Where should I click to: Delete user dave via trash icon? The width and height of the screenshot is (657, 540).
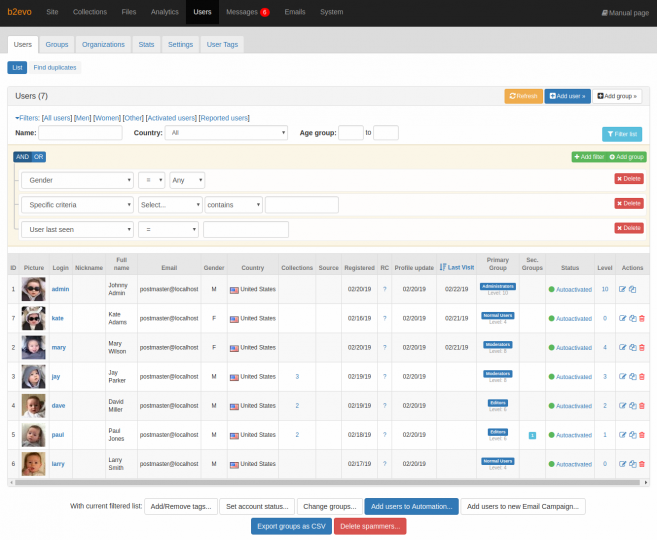point(641,406)
